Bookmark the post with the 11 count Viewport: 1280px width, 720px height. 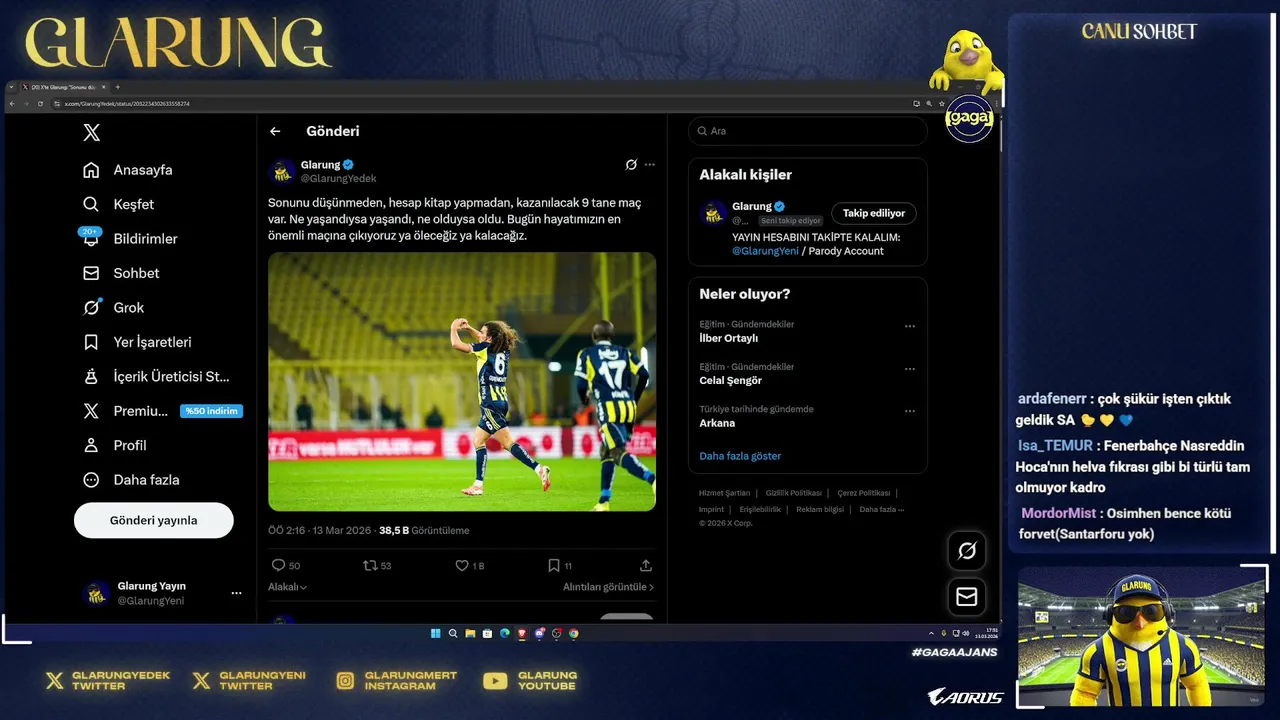pos(553,565)
